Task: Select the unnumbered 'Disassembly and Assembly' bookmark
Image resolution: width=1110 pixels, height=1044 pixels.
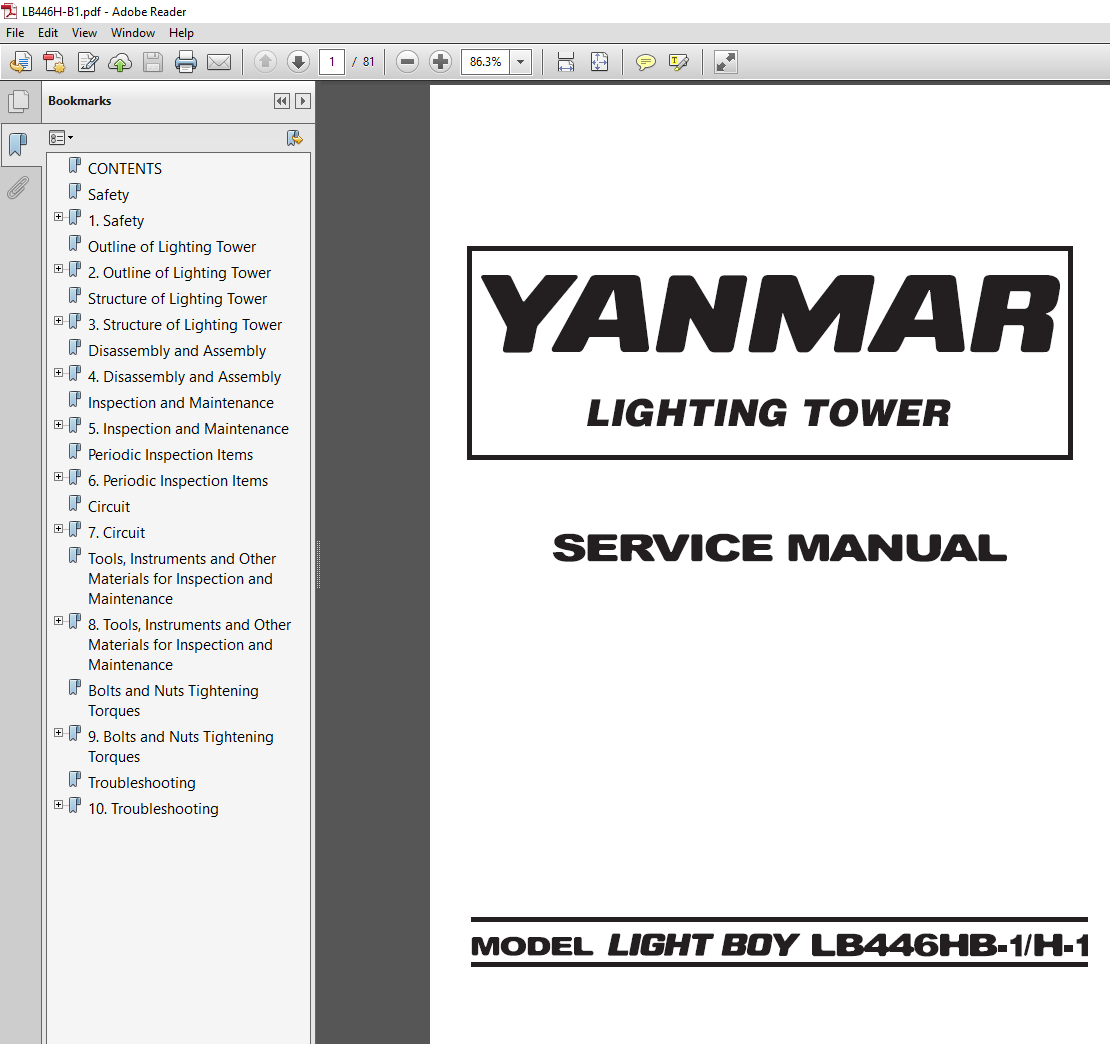Action: click(177, 350)
